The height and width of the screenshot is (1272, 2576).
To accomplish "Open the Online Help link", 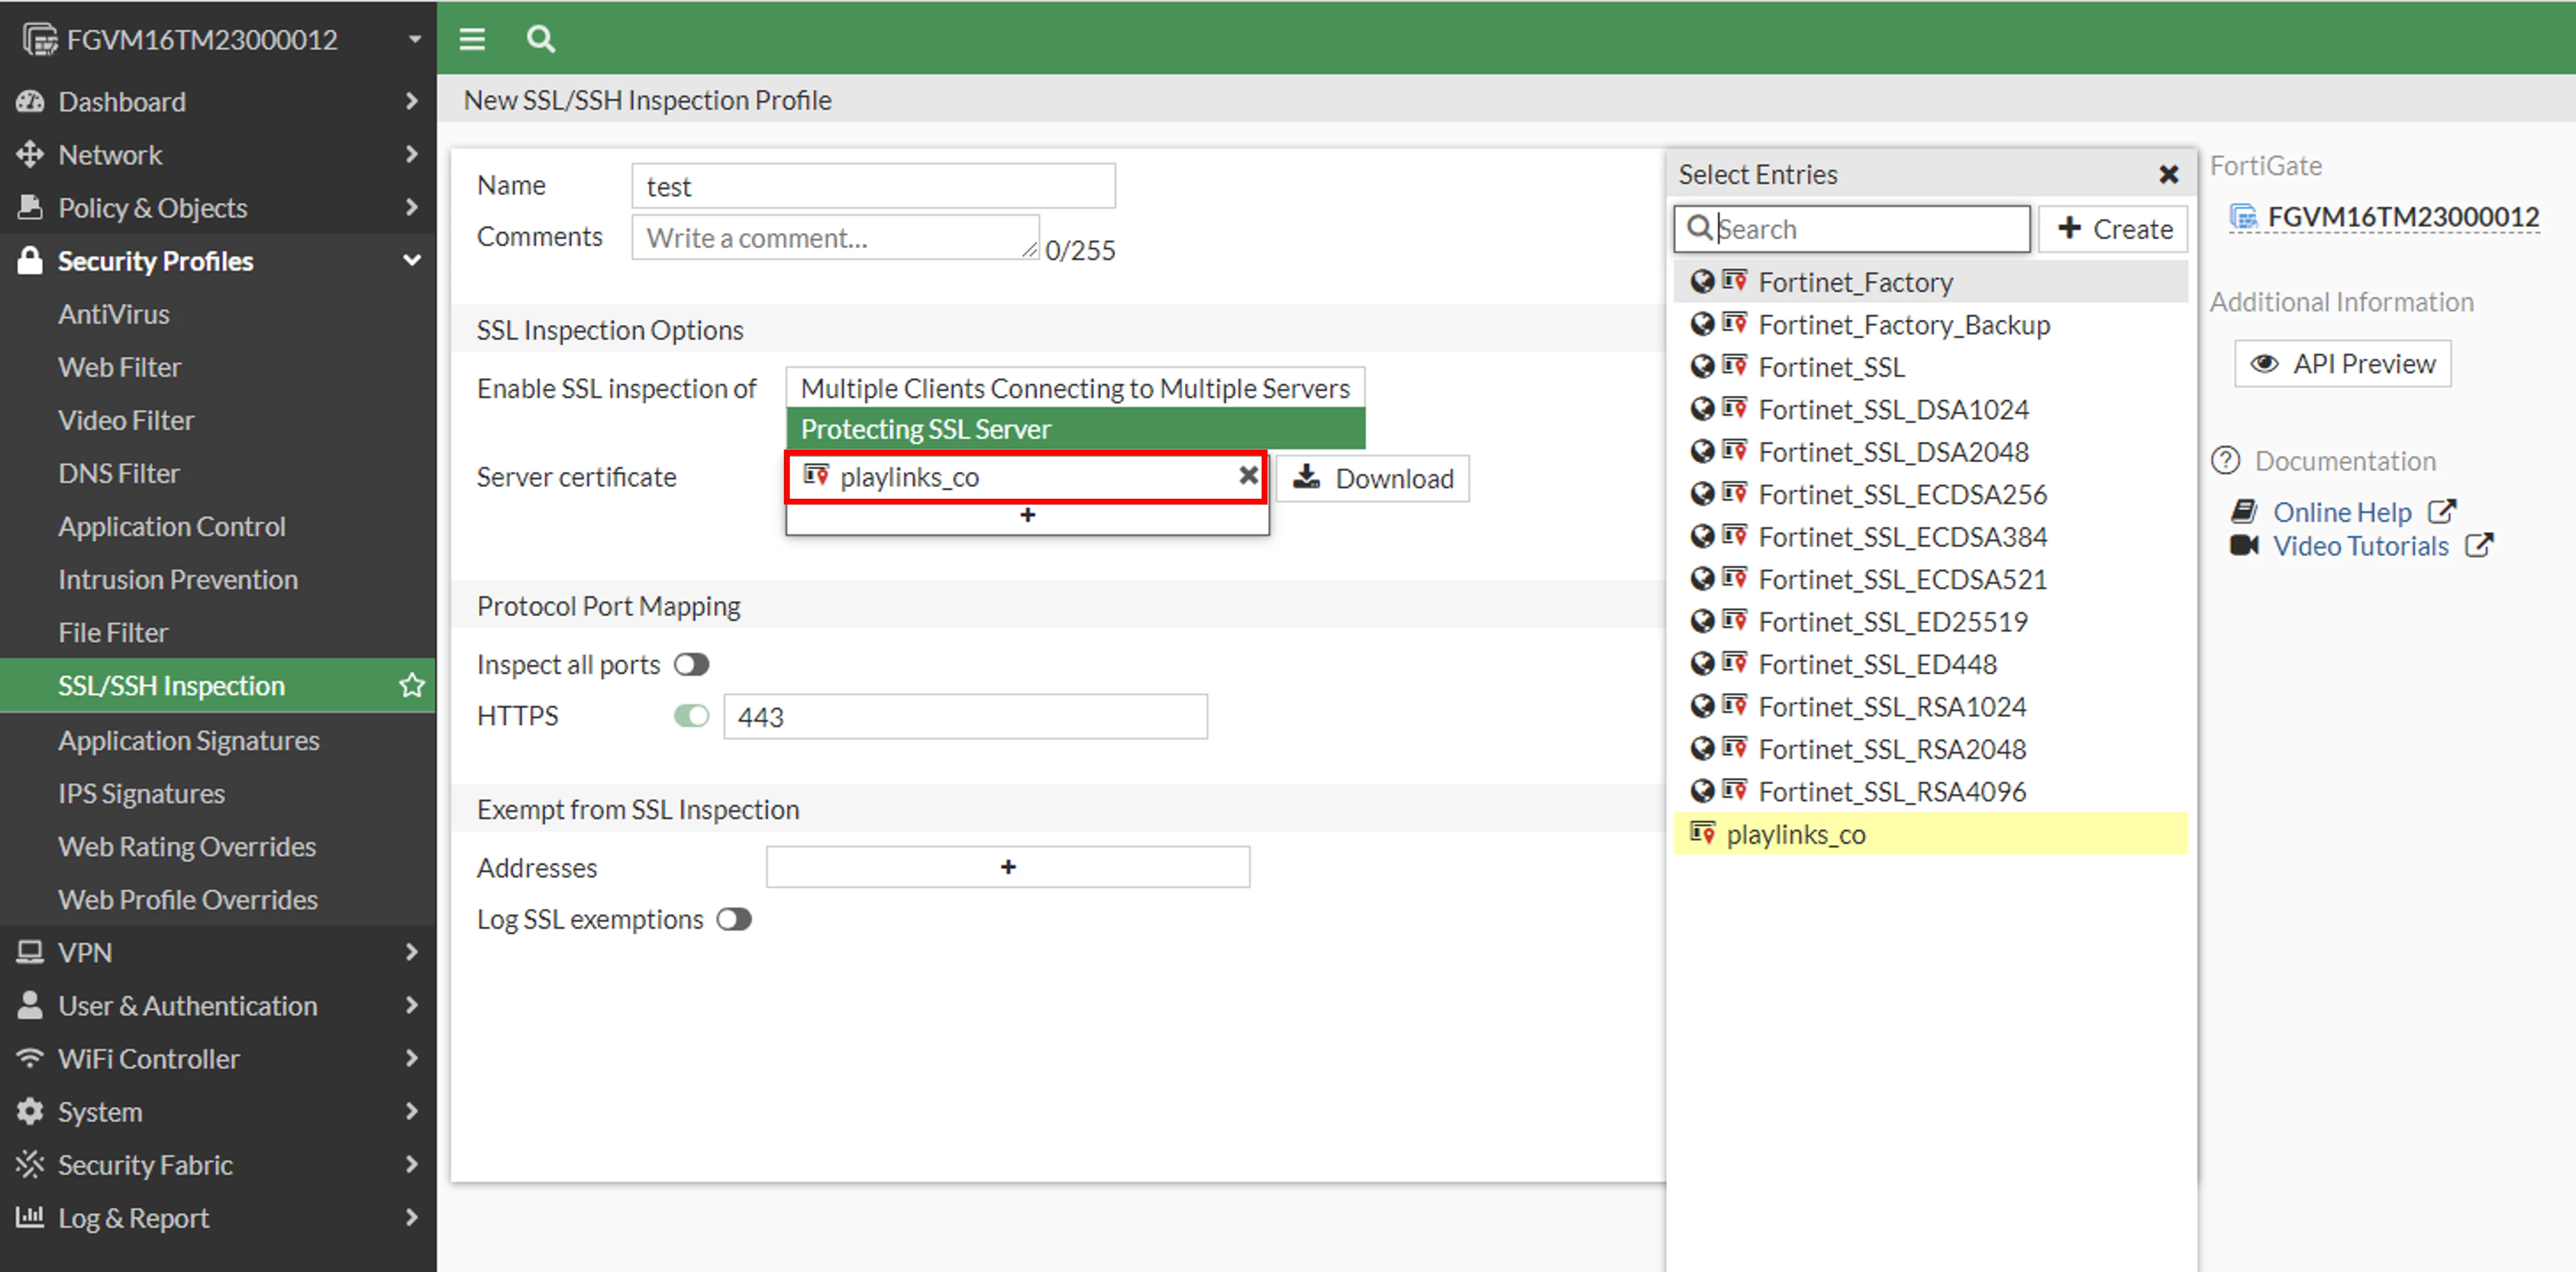I will [2342, 512].
